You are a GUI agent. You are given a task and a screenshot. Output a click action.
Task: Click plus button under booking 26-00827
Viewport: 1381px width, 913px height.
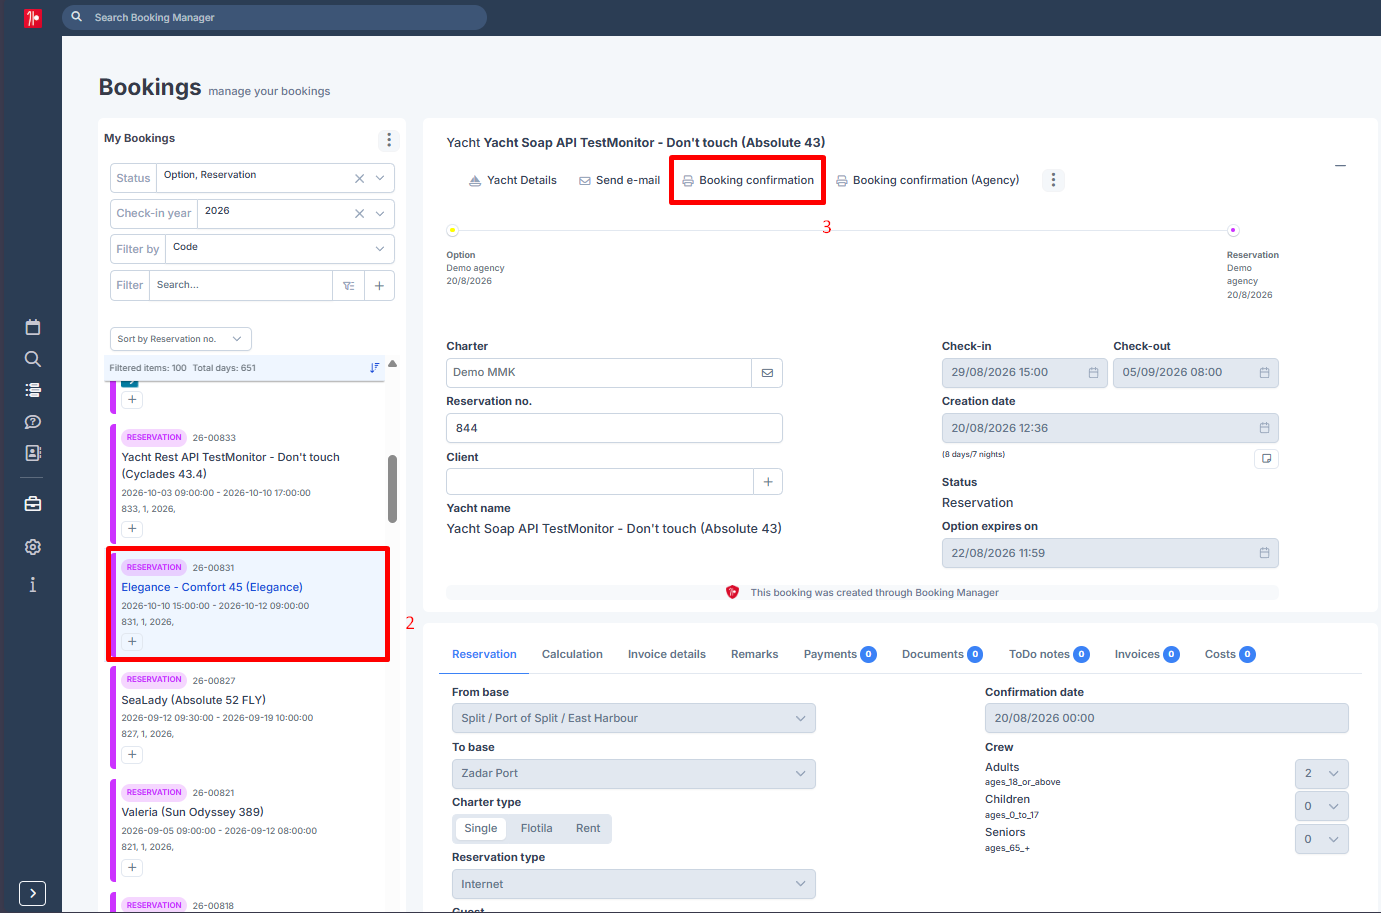(132, 755)
